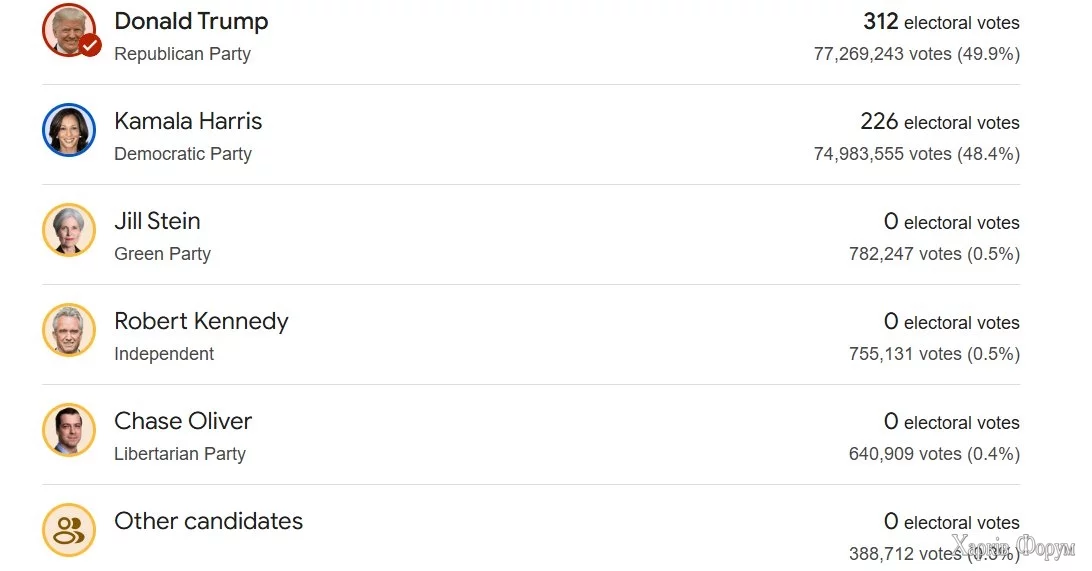The width and height of the screenshot is (1092, 571).
Task: Click the Other candidates group icon
Action: click(69, 530)
